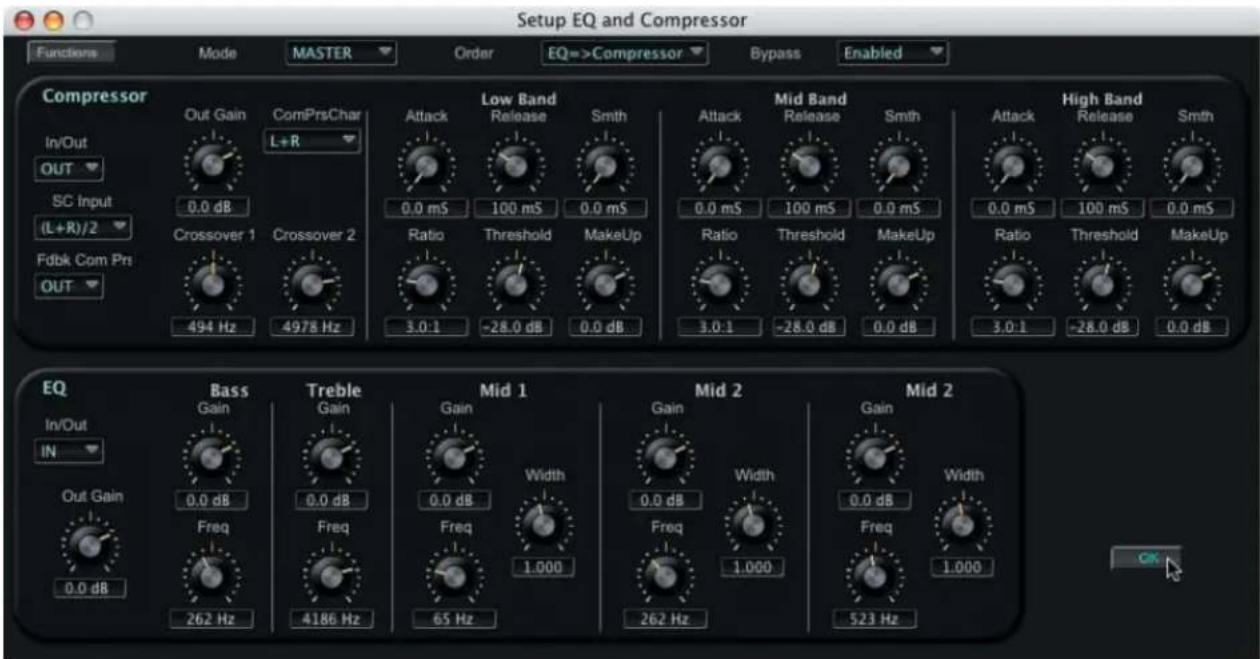The image size is (1260, 659).
Task: Click the Bass frequency field 262 Hz
Action: (x=211, y=619)
